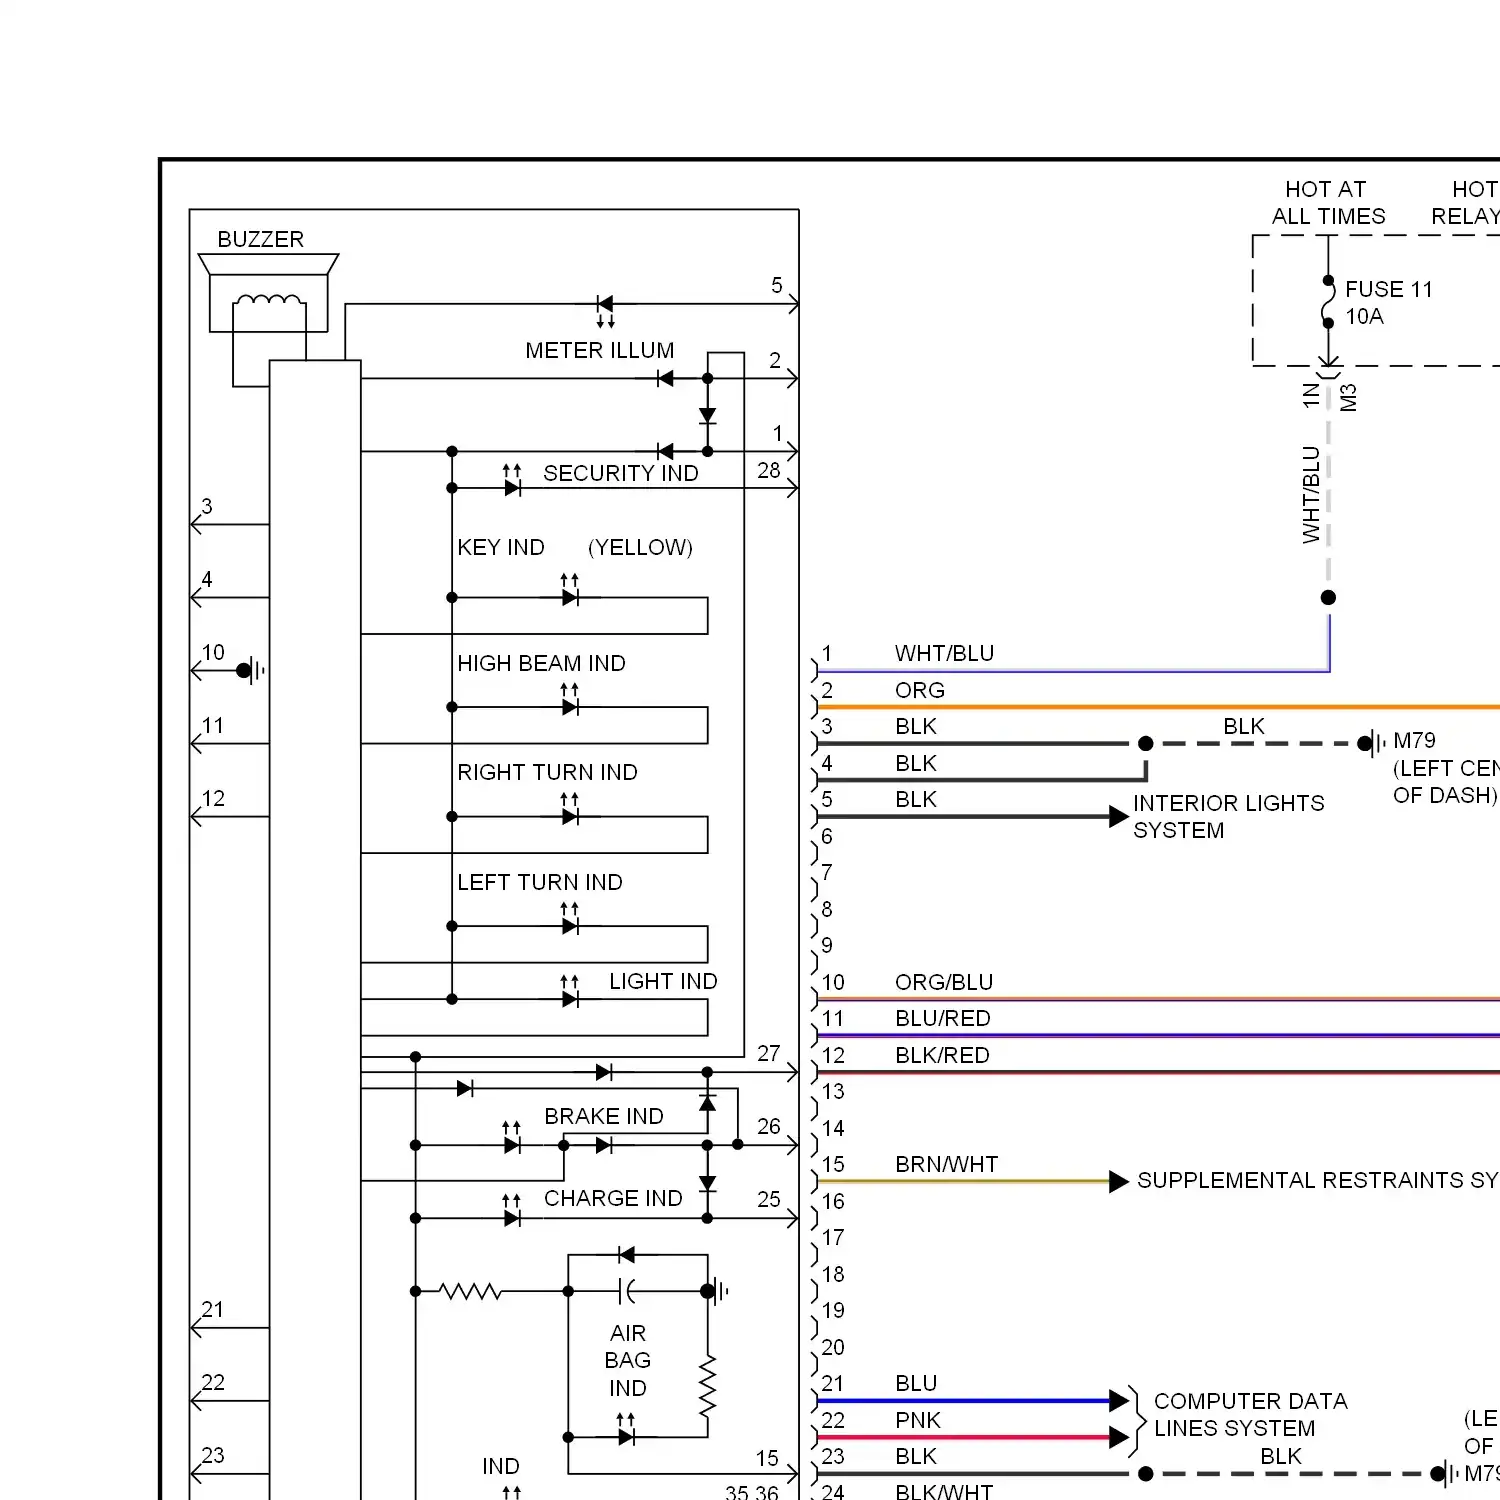The image size is (1500, 1500).
Task: Click the arrowhead pointing to Supplemental Restraints
Action: point(1119,1181)
